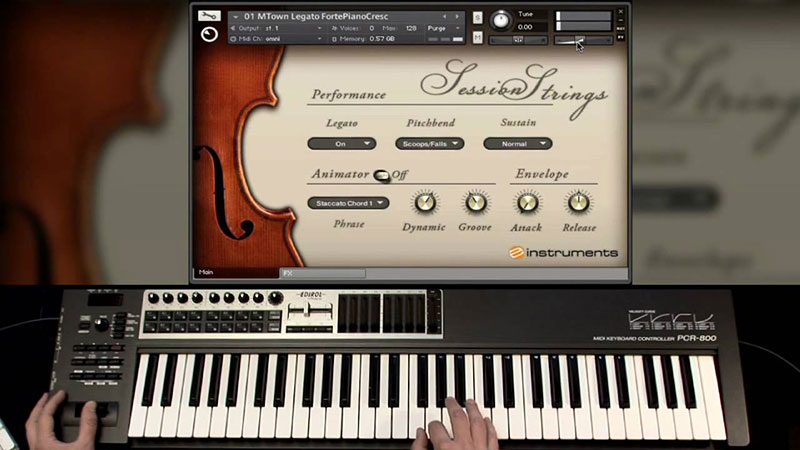Open the Output st.1 dropdown
The width and height of the screenshot is (800, 450).
click(x=293, y=28)
